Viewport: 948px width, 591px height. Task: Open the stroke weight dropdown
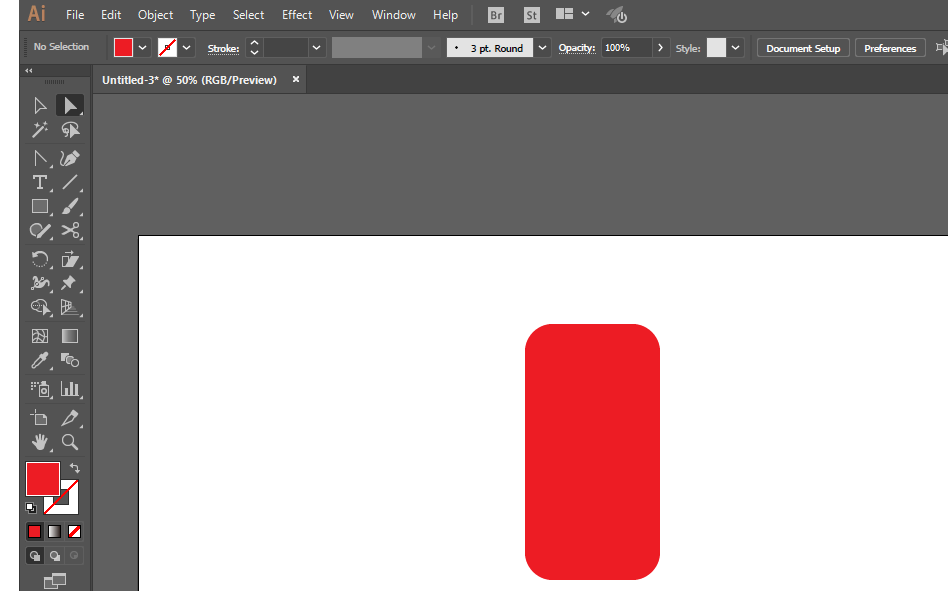coord(317,48)
